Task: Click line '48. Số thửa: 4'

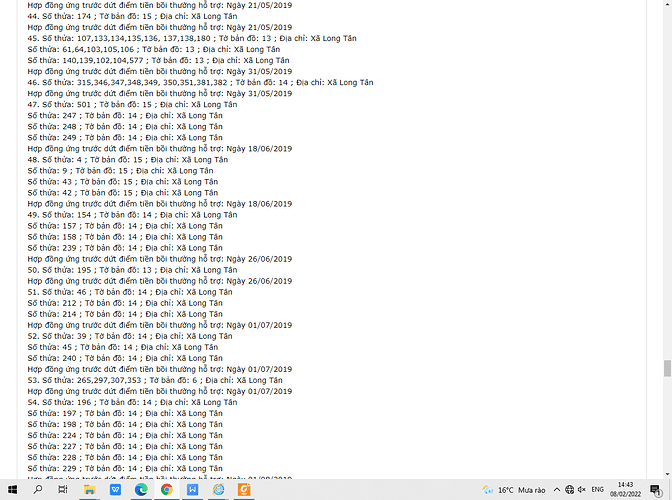Action: tap(128, 160)
